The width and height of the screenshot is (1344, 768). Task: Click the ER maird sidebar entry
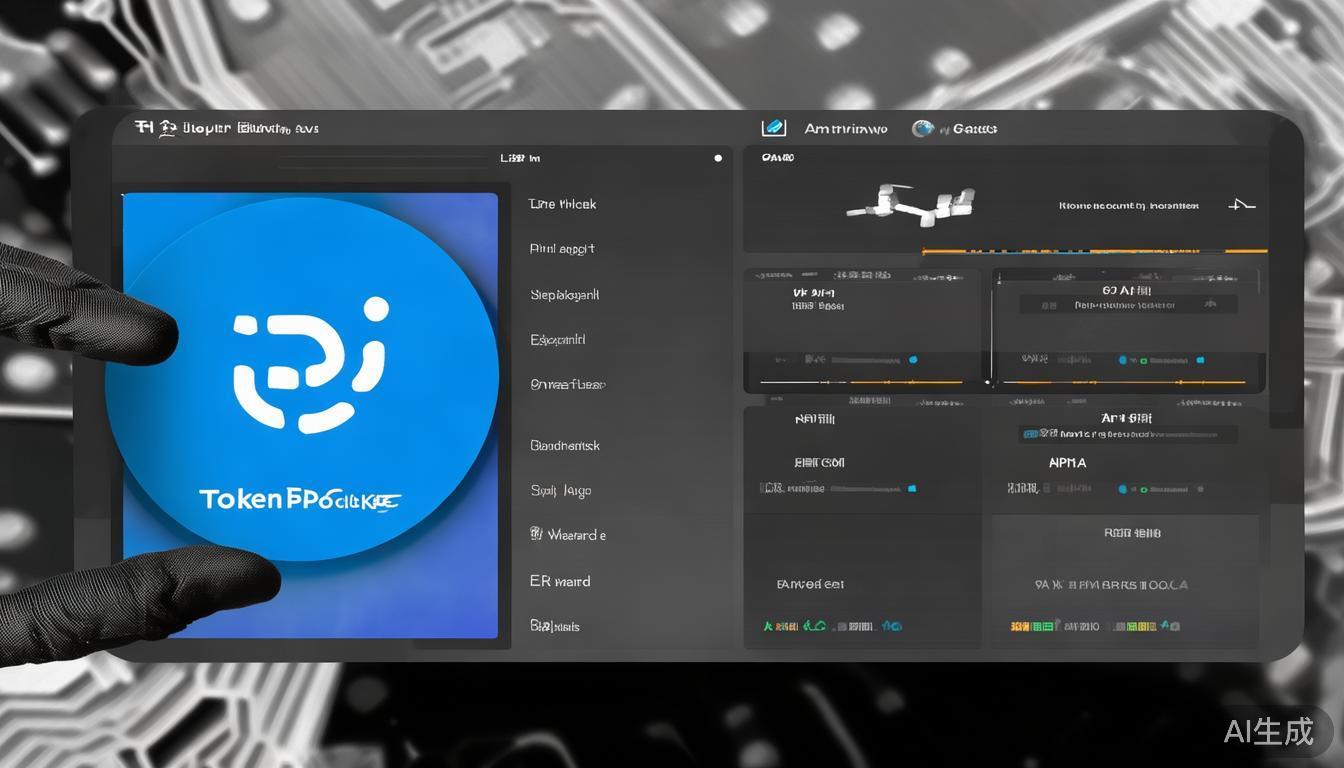pos(560,581)
